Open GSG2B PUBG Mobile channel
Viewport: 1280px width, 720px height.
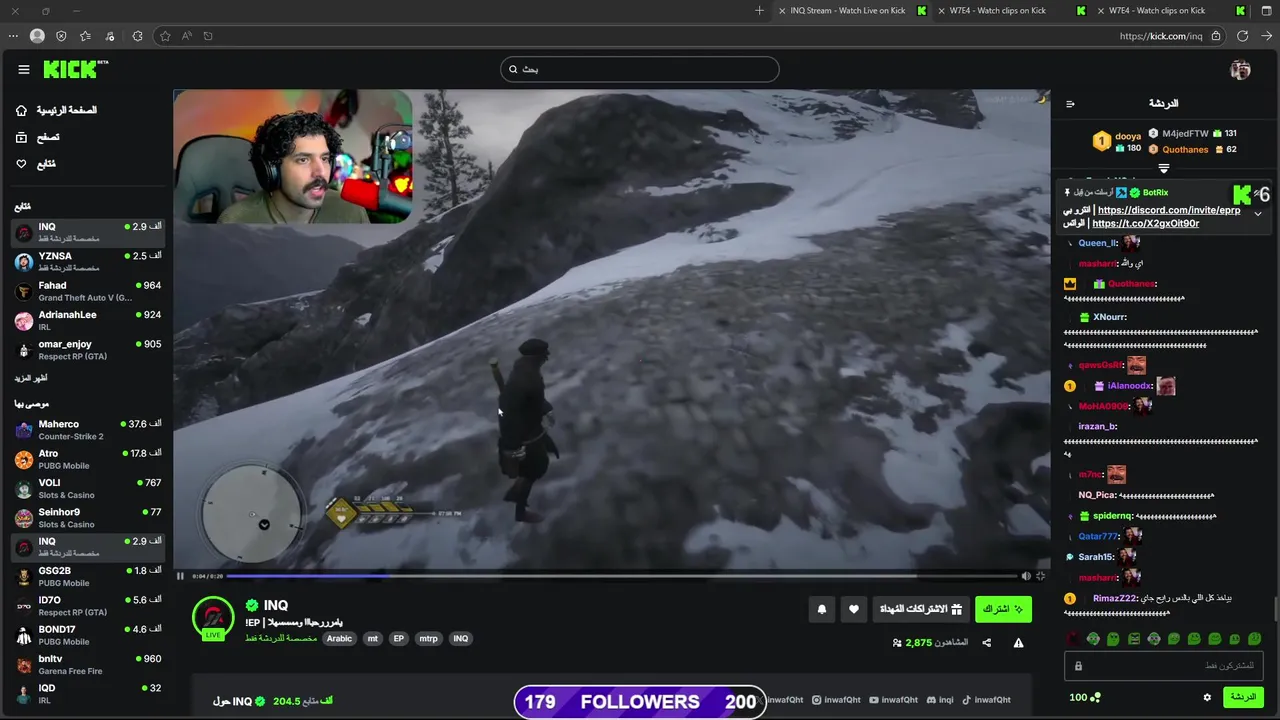coord(88,576)
